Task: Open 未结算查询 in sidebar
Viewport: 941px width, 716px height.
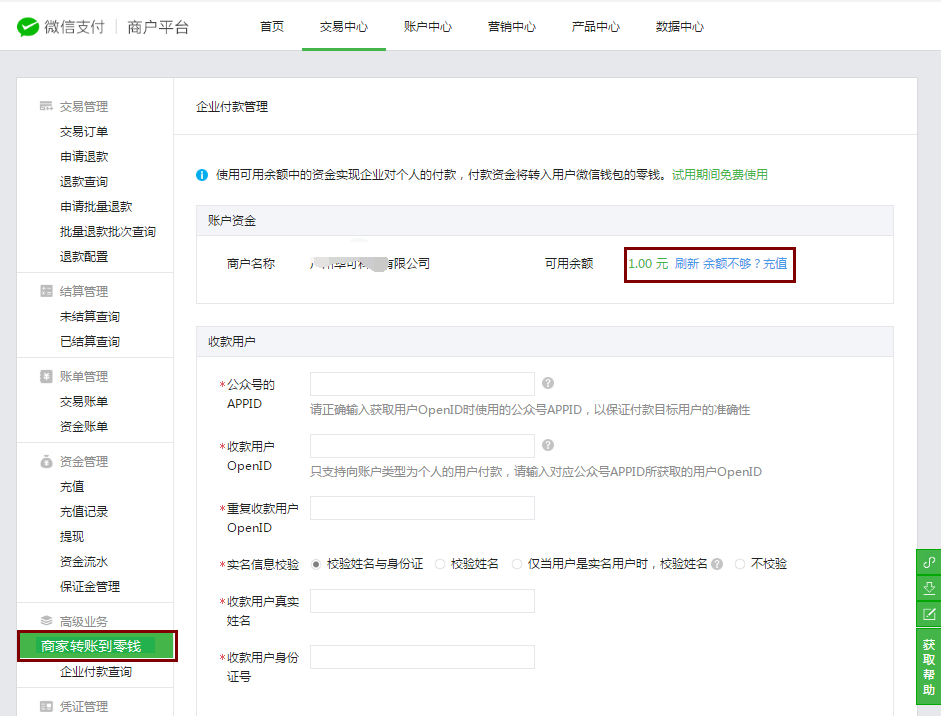Action: pyautogui.click(x=90, y=317)
